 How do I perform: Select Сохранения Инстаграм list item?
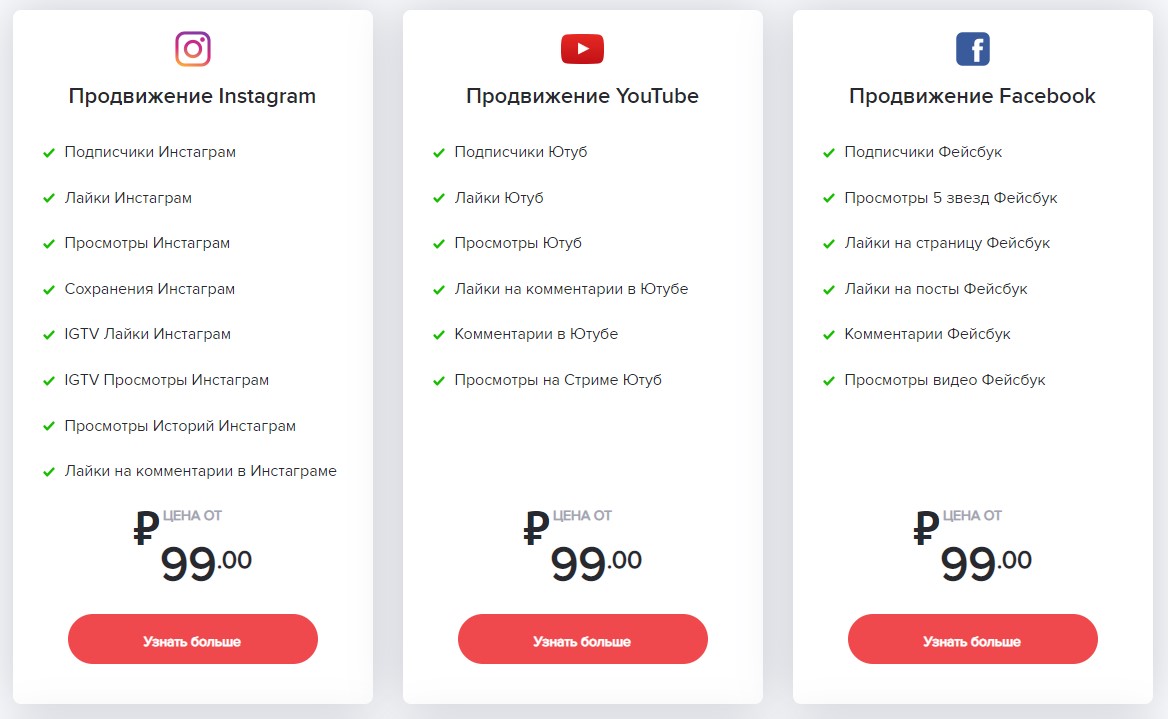(x=150, y=289)
